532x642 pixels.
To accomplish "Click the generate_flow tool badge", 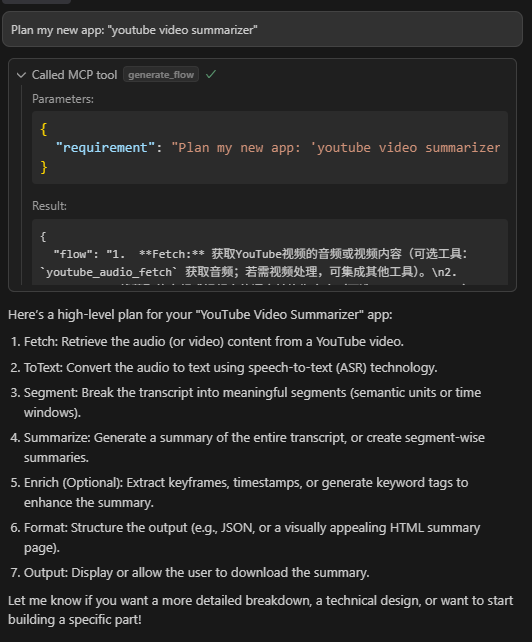I will point(161,75).
